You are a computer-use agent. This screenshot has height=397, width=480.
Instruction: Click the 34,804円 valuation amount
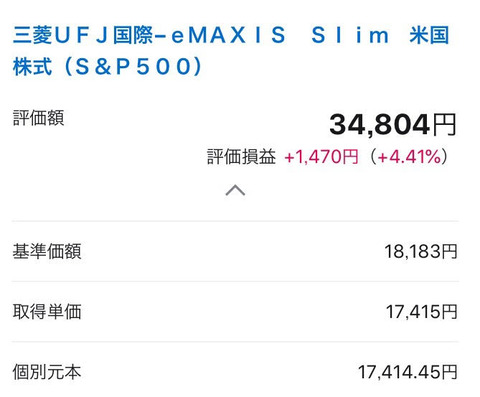(x=393, y=125)
